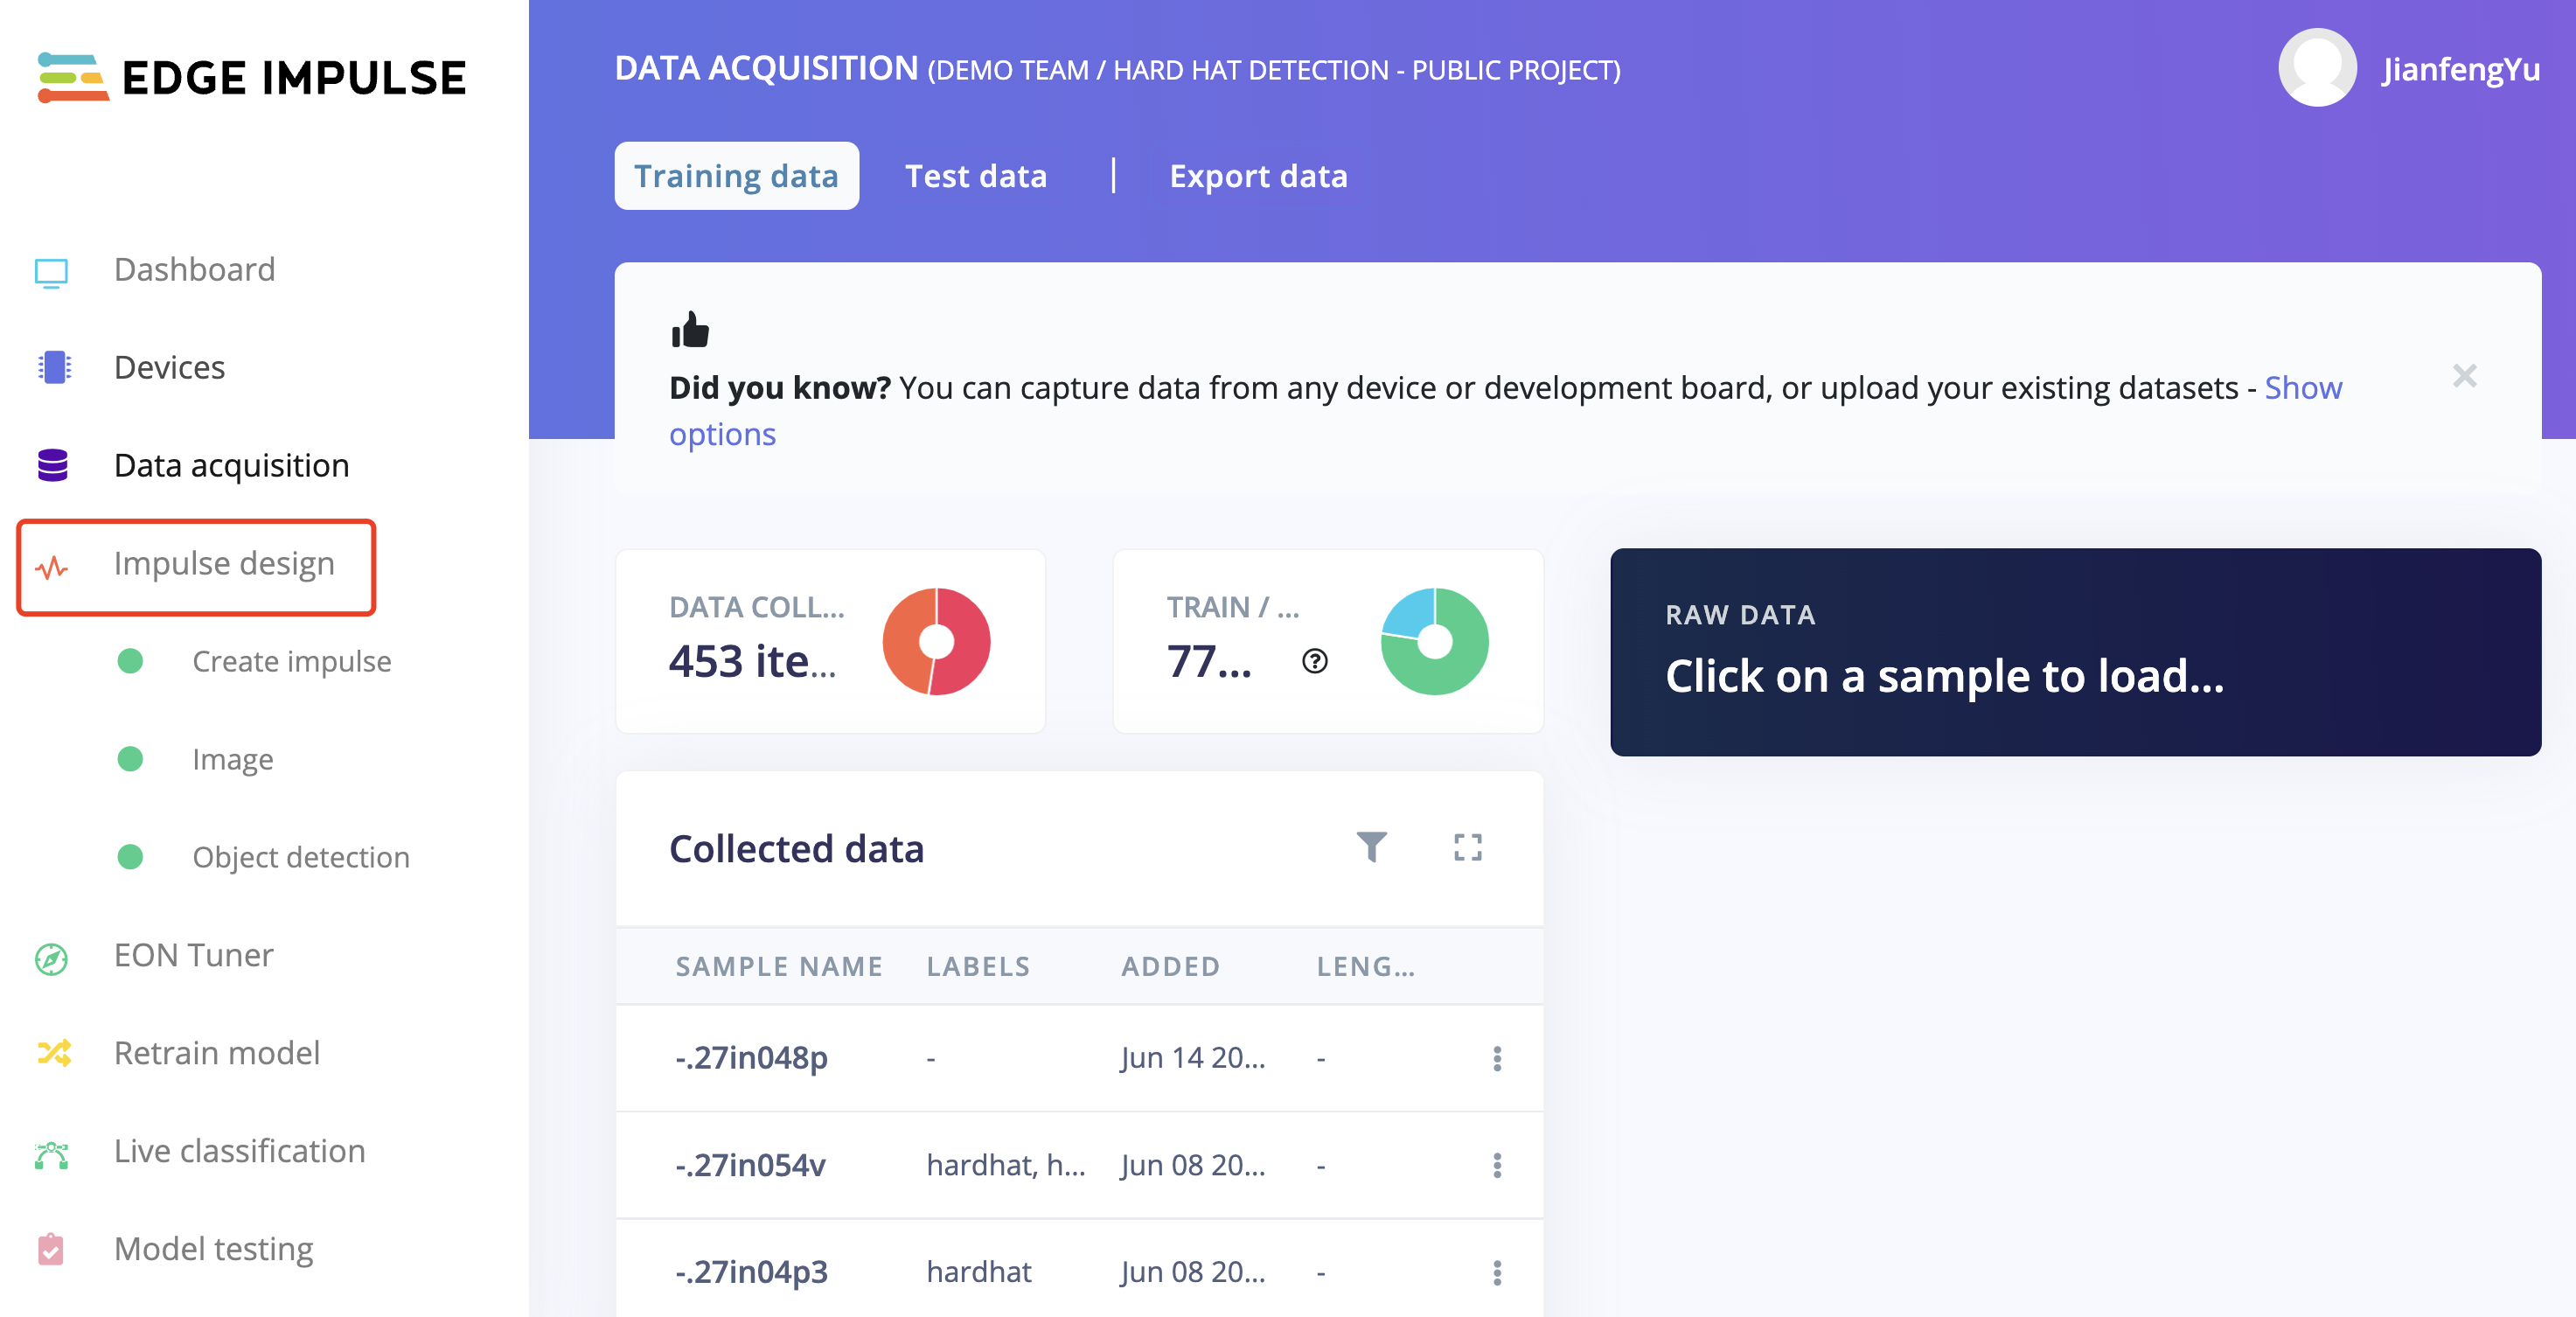Open the three-dot menu for sample -.27in04p3
The width and height of the screenshot is (2576, 1317).
pyautogui.click(x=1496, y=1272)
